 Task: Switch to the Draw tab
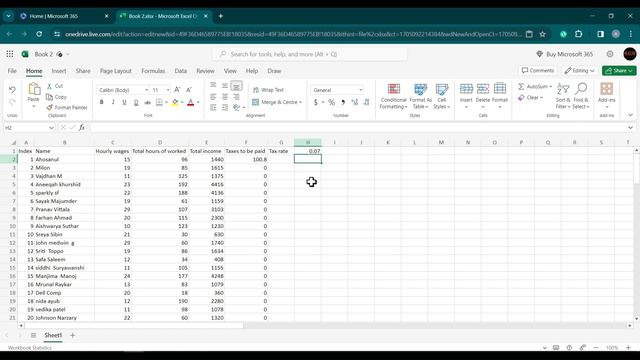[x=274, y=71]
